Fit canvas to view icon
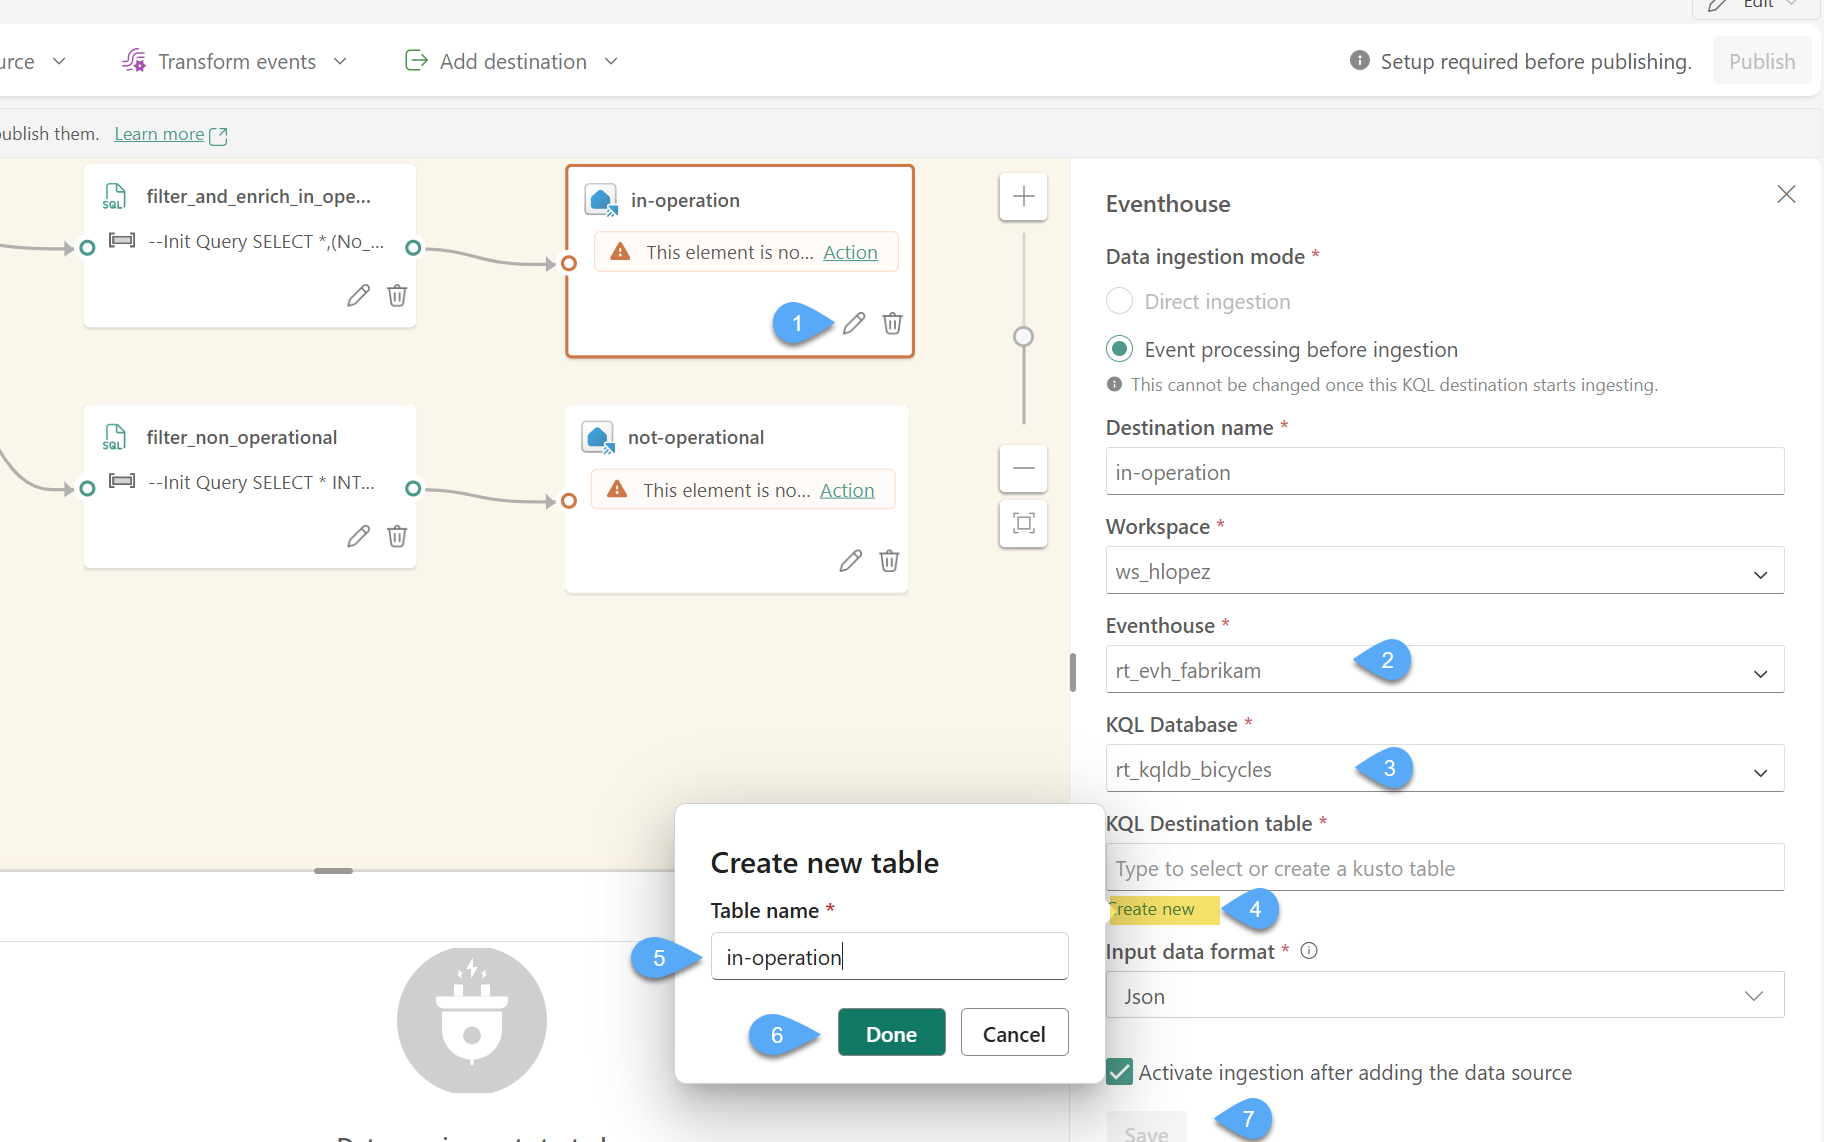This screenshot has width=1824, height=1142. [x=1023, y=523]
